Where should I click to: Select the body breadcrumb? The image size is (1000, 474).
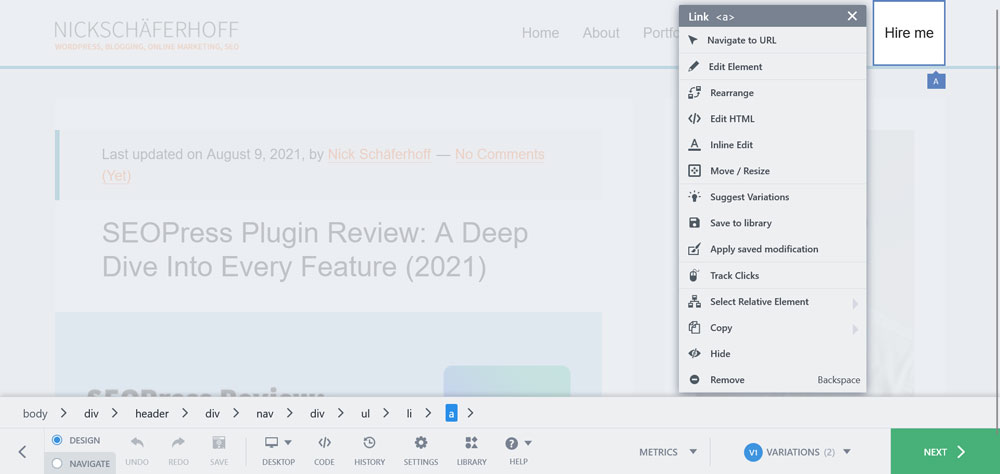coord(35,413)
